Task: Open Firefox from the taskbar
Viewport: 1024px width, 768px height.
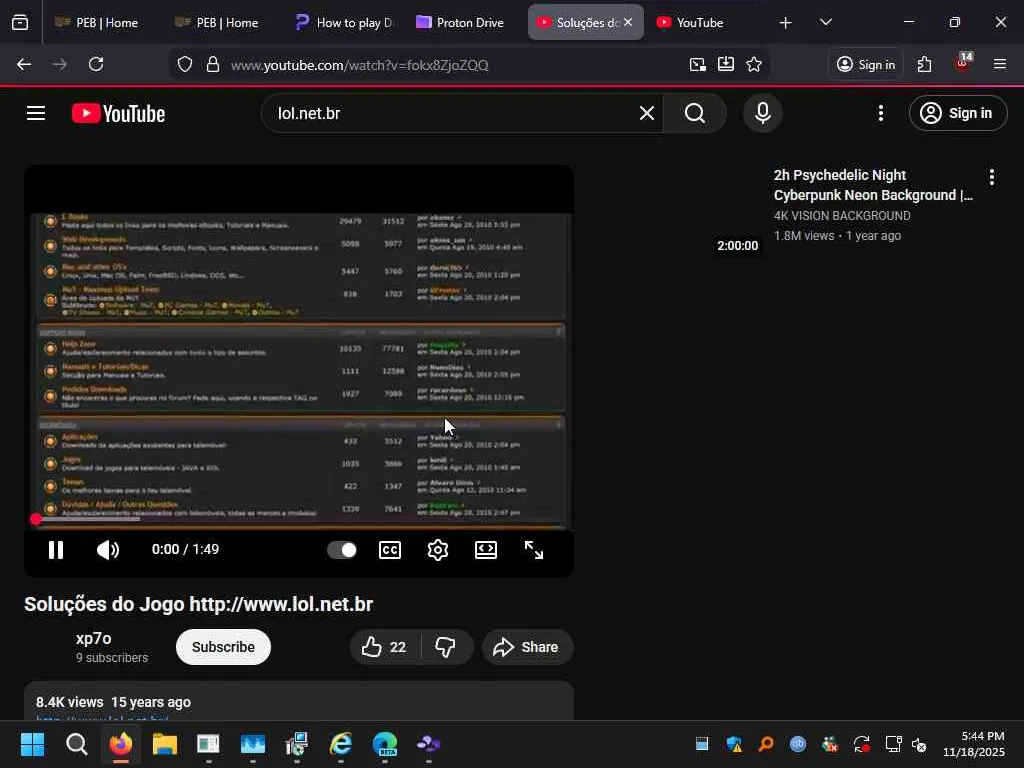Action: pyautogui.click(x=121, y=744)
